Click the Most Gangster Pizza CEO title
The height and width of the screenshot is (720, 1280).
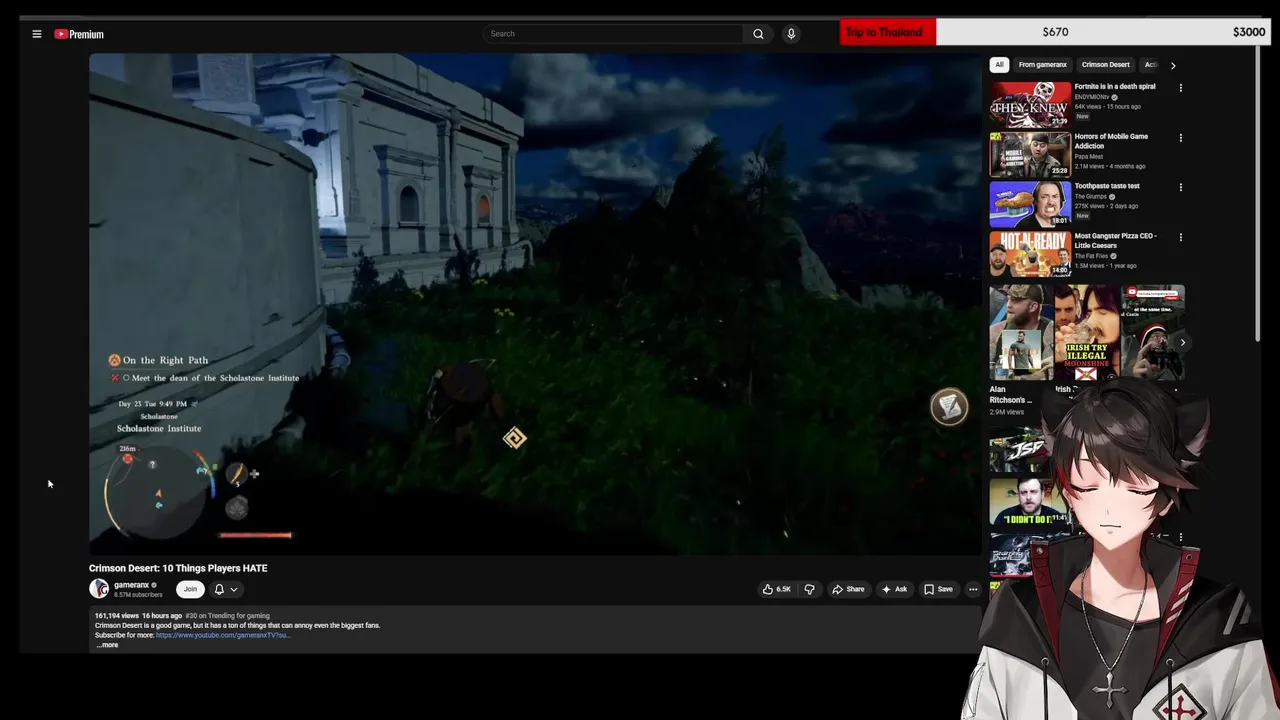1116,241
